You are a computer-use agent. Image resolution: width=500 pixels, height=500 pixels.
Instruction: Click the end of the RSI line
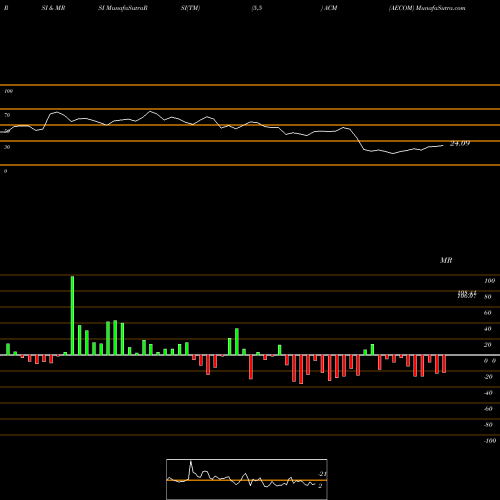click(443, 145)
